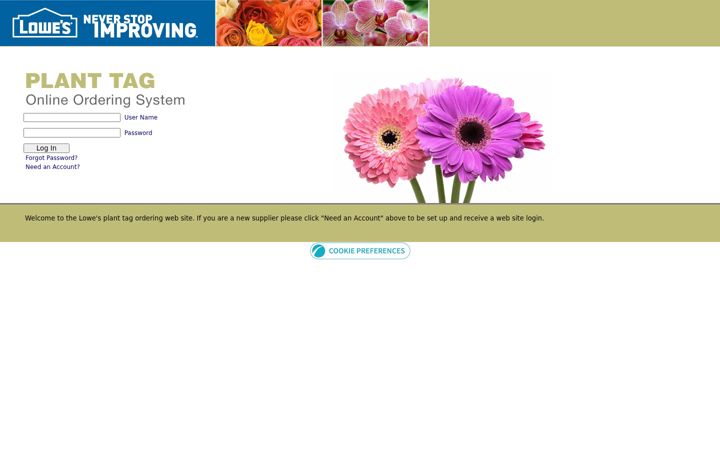720x450 pixels.
Task: Open Cookie Preferences button
Action: click(360, 251)
